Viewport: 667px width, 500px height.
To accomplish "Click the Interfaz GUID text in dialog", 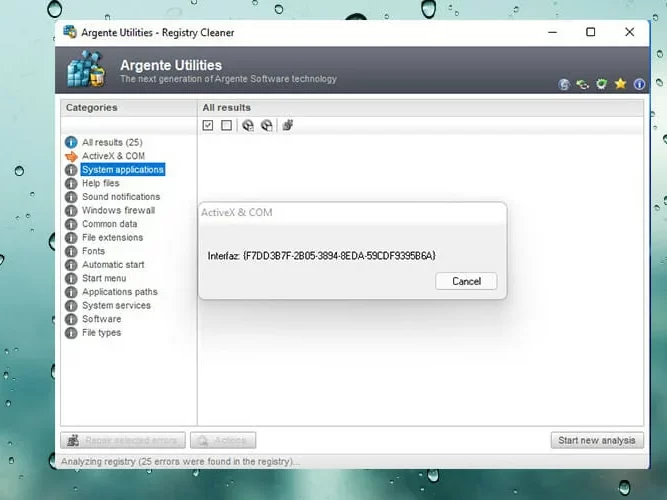I will (322, 256).
